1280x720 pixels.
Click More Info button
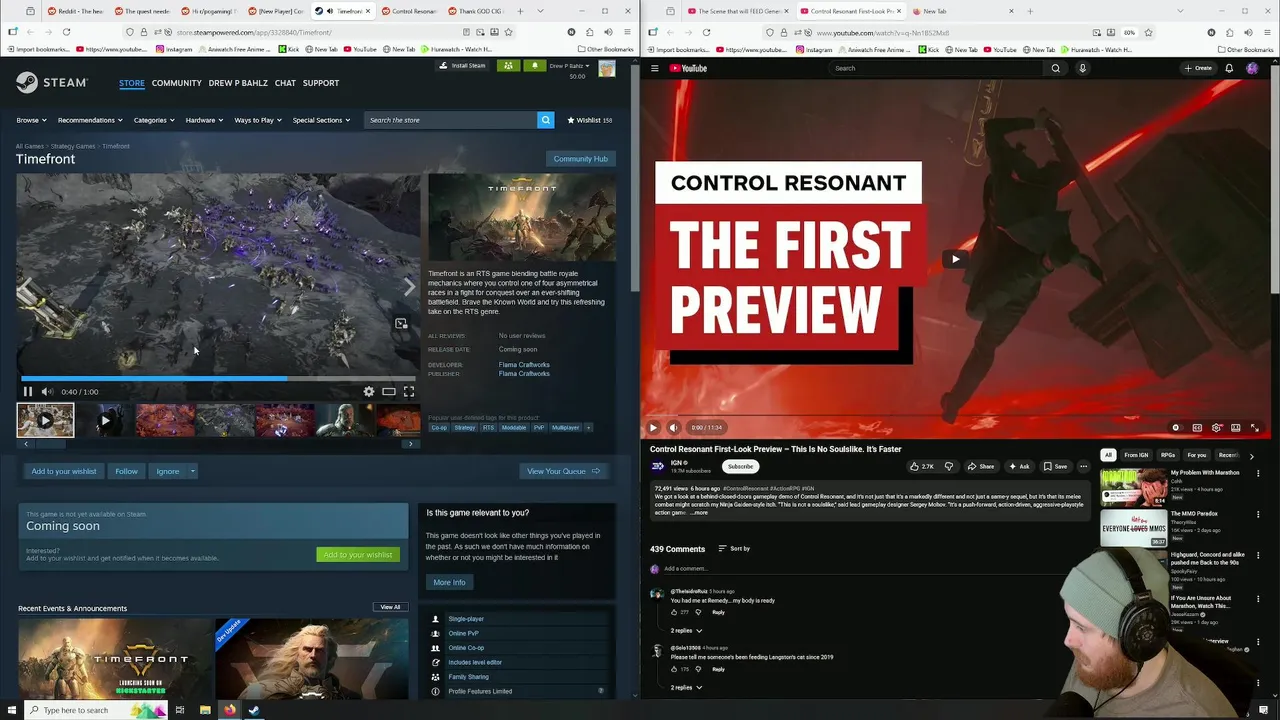449,582
